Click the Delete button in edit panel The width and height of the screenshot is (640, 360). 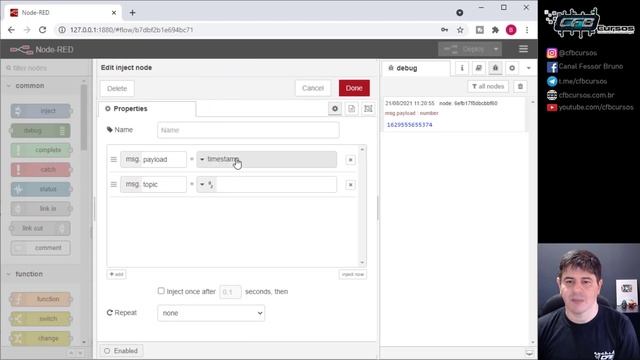(117, 89)
